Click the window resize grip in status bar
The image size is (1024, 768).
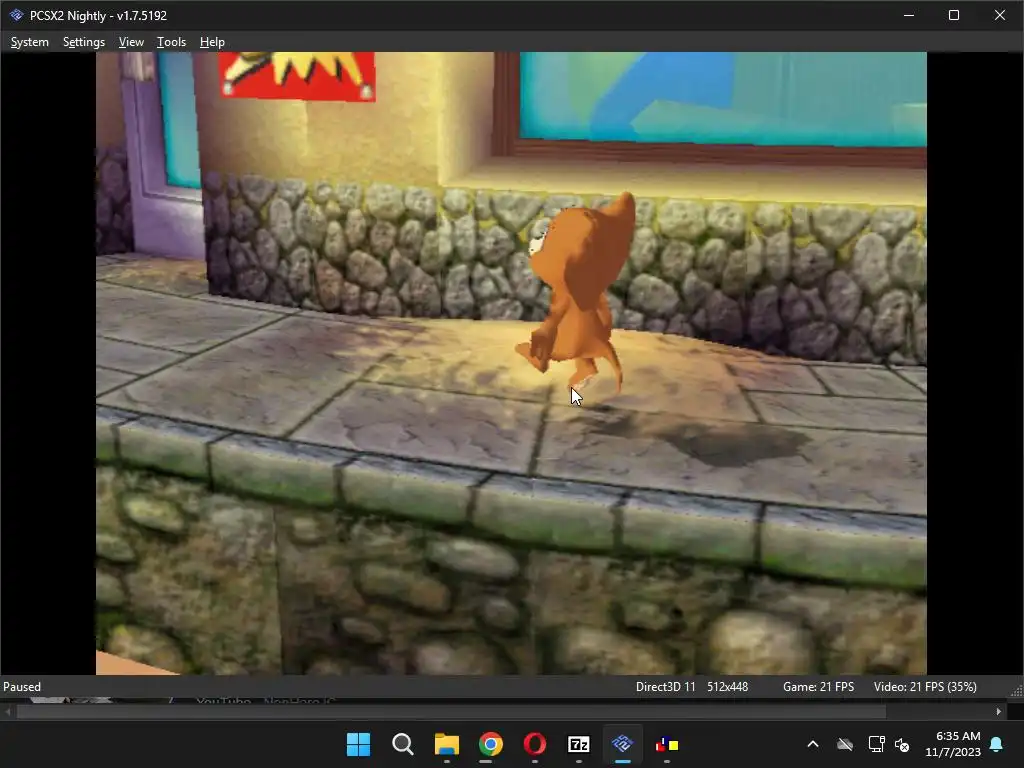[x=1017, y=691]
